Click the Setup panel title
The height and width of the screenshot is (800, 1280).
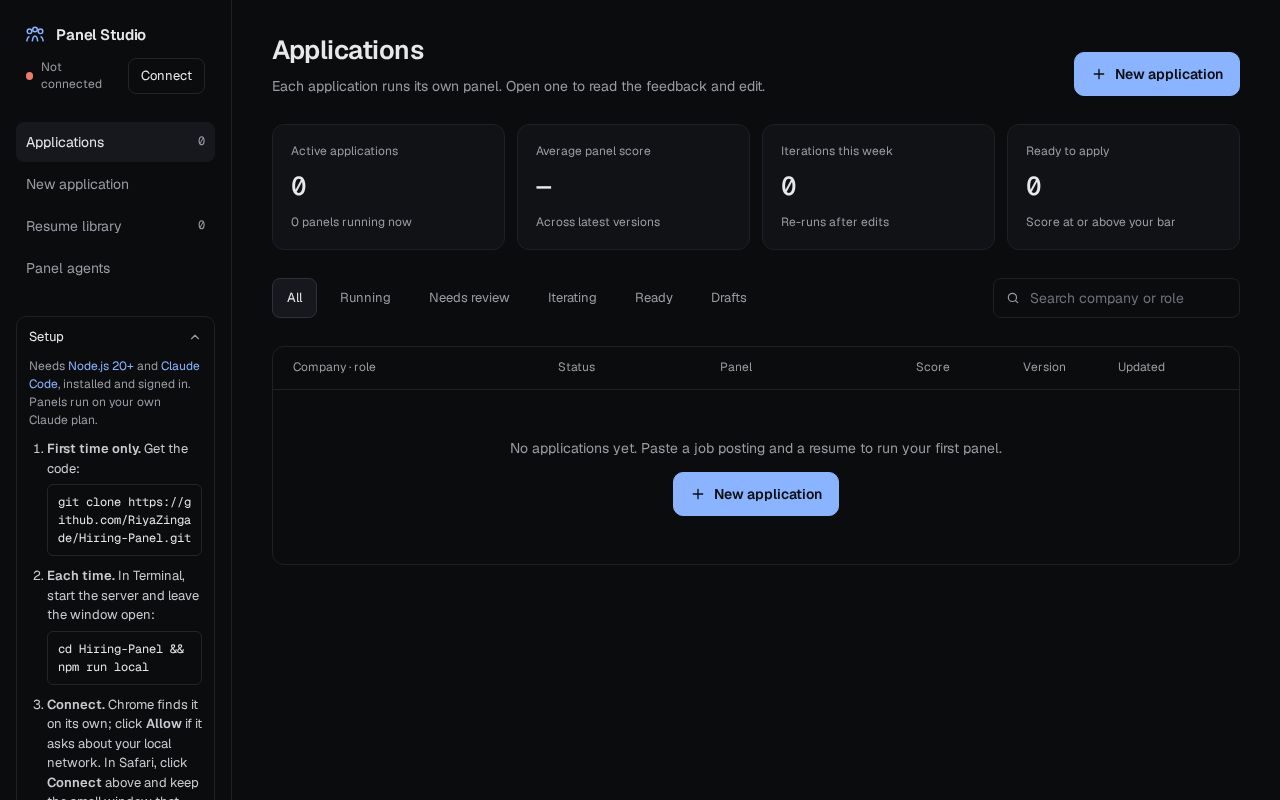(46, 337)
